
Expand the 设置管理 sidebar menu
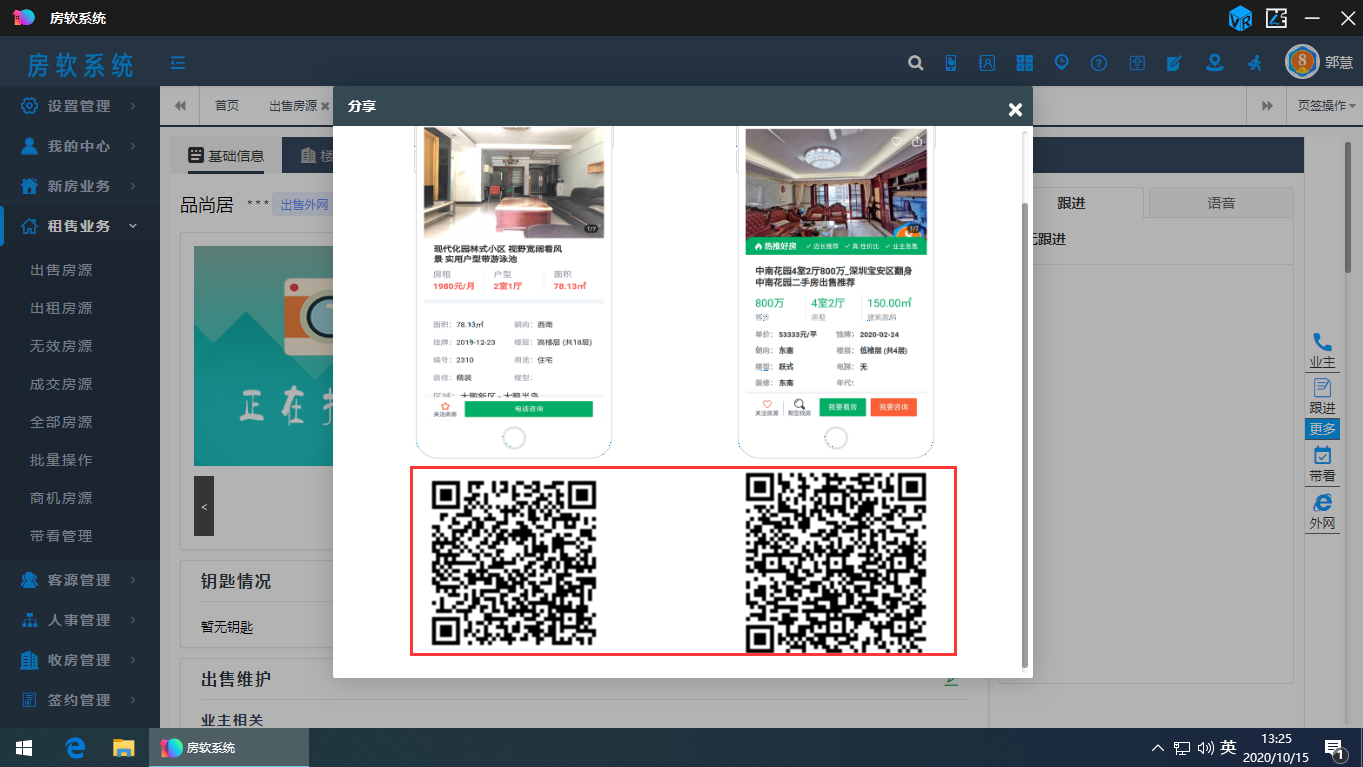pos(80,106)
